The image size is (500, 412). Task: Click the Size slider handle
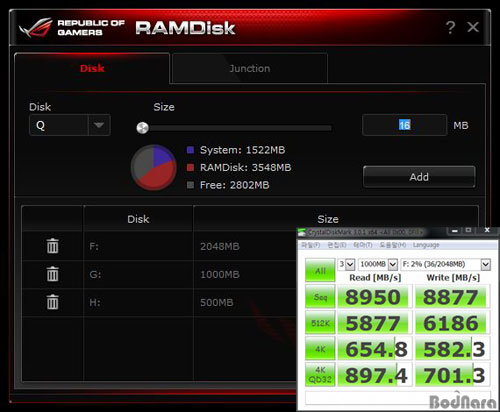pyautogui.click(x=143, y=128)
